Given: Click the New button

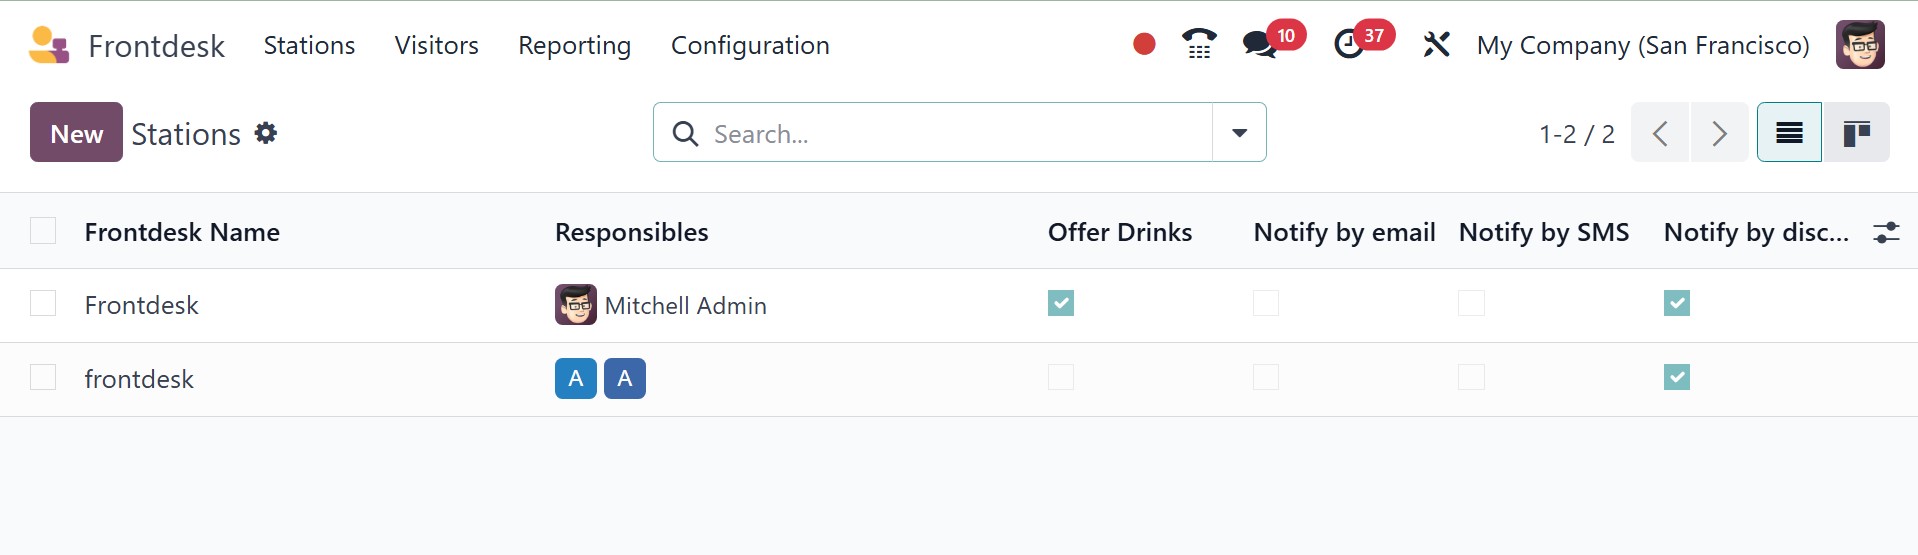Looking at the screenshot, I should (76, 133).
